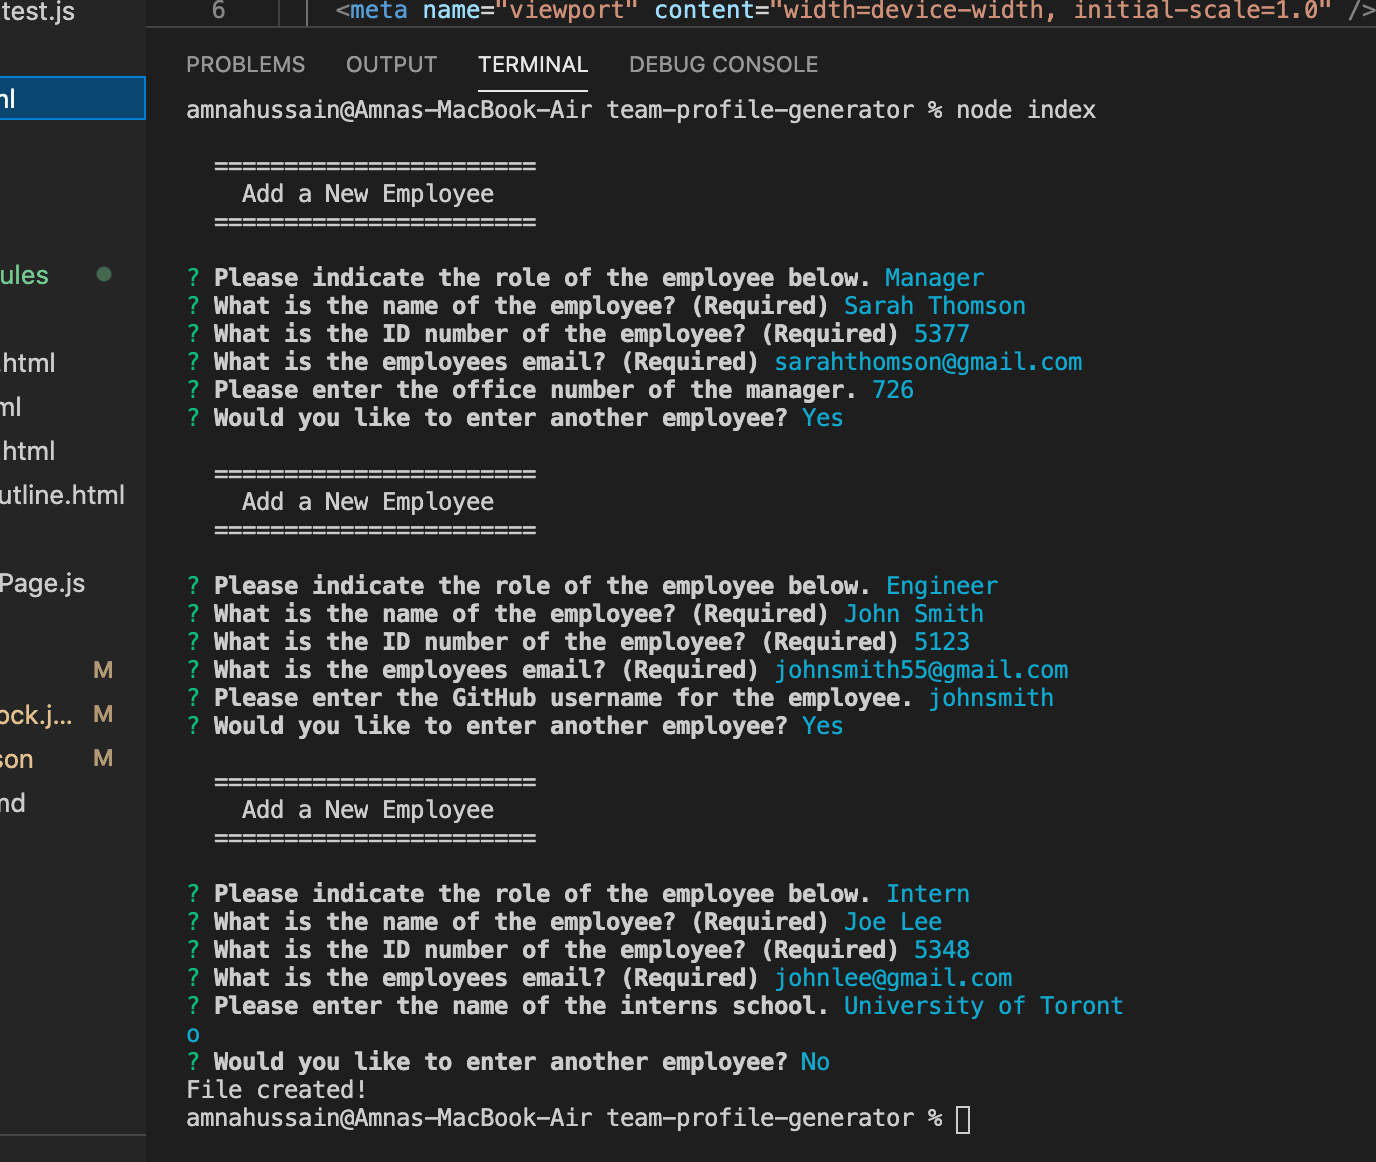Screen dimensions: 1376x1162
Task: Click the green modified dot beside node_modules
Action: [103, 275]
